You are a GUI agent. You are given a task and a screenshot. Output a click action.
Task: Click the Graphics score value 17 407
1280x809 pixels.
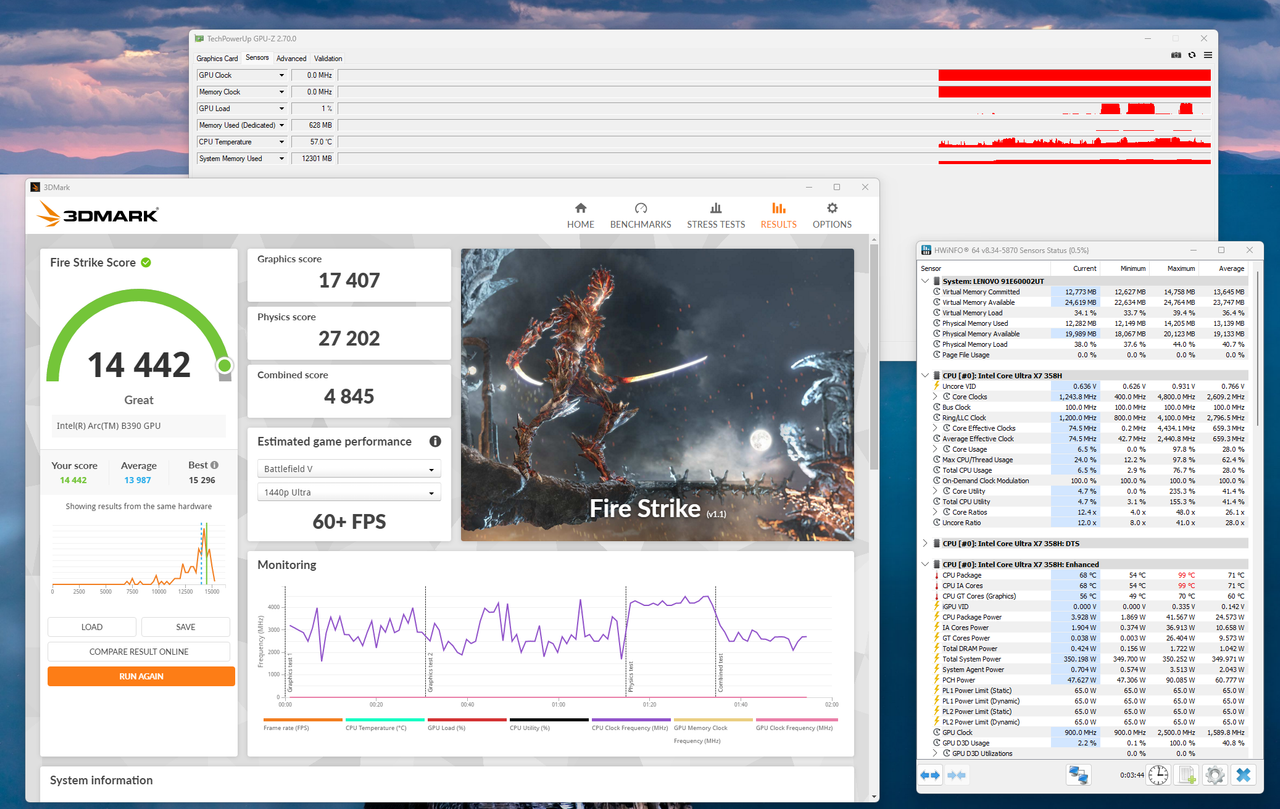(349, 281)
